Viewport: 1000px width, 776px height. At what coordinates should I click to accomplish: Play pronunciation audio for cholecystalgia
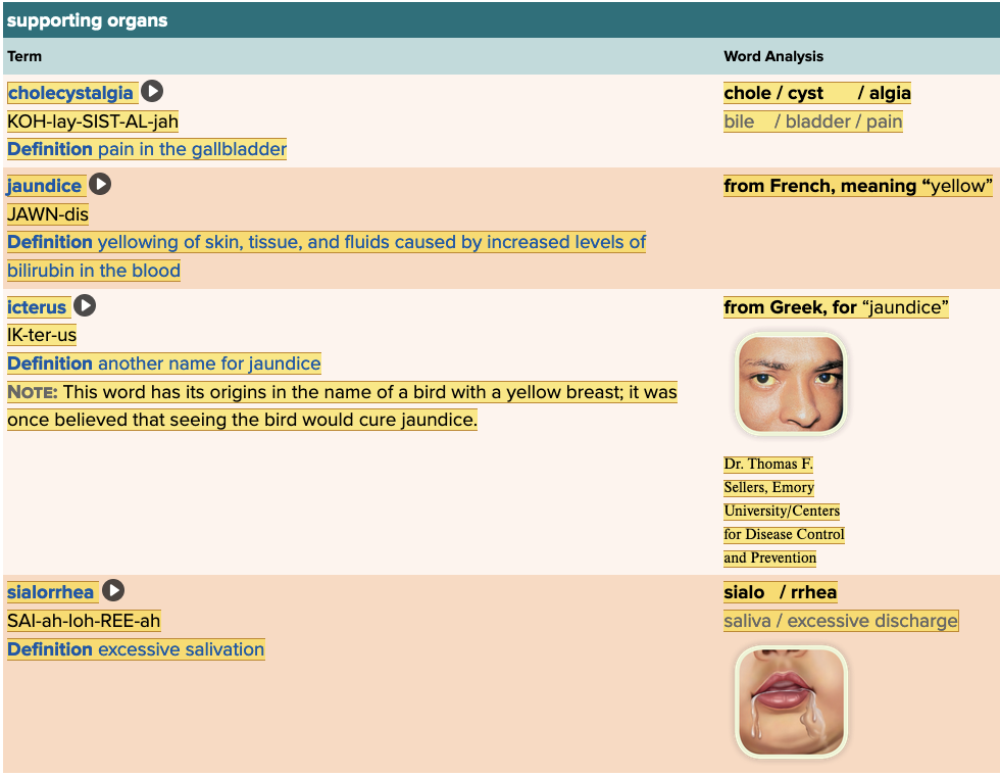click(152, 92)
